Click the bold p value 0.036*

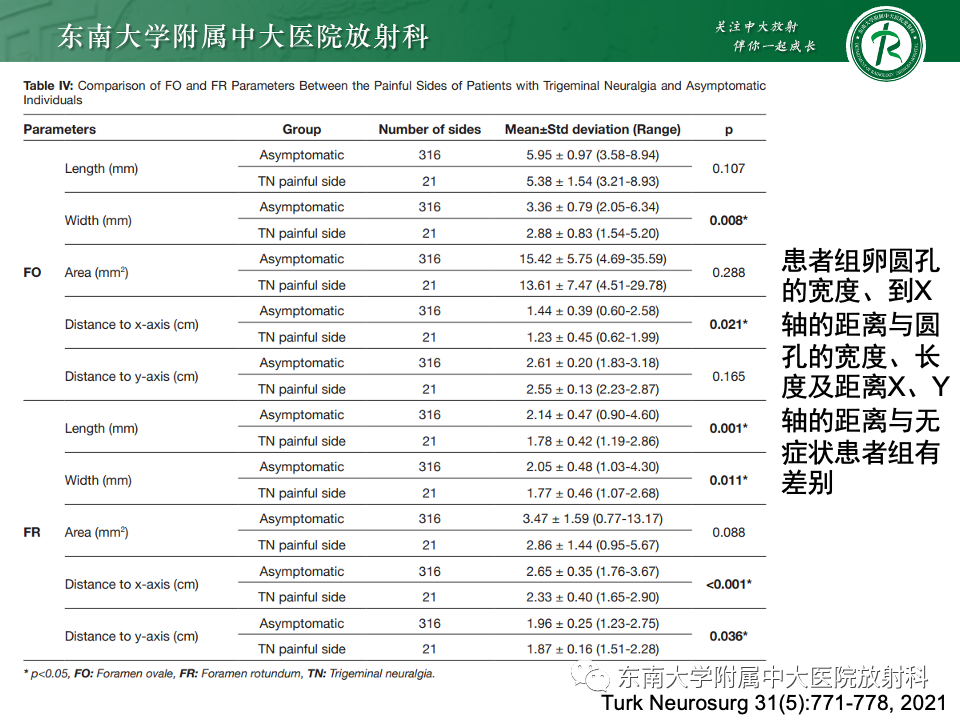click(729, 637)
